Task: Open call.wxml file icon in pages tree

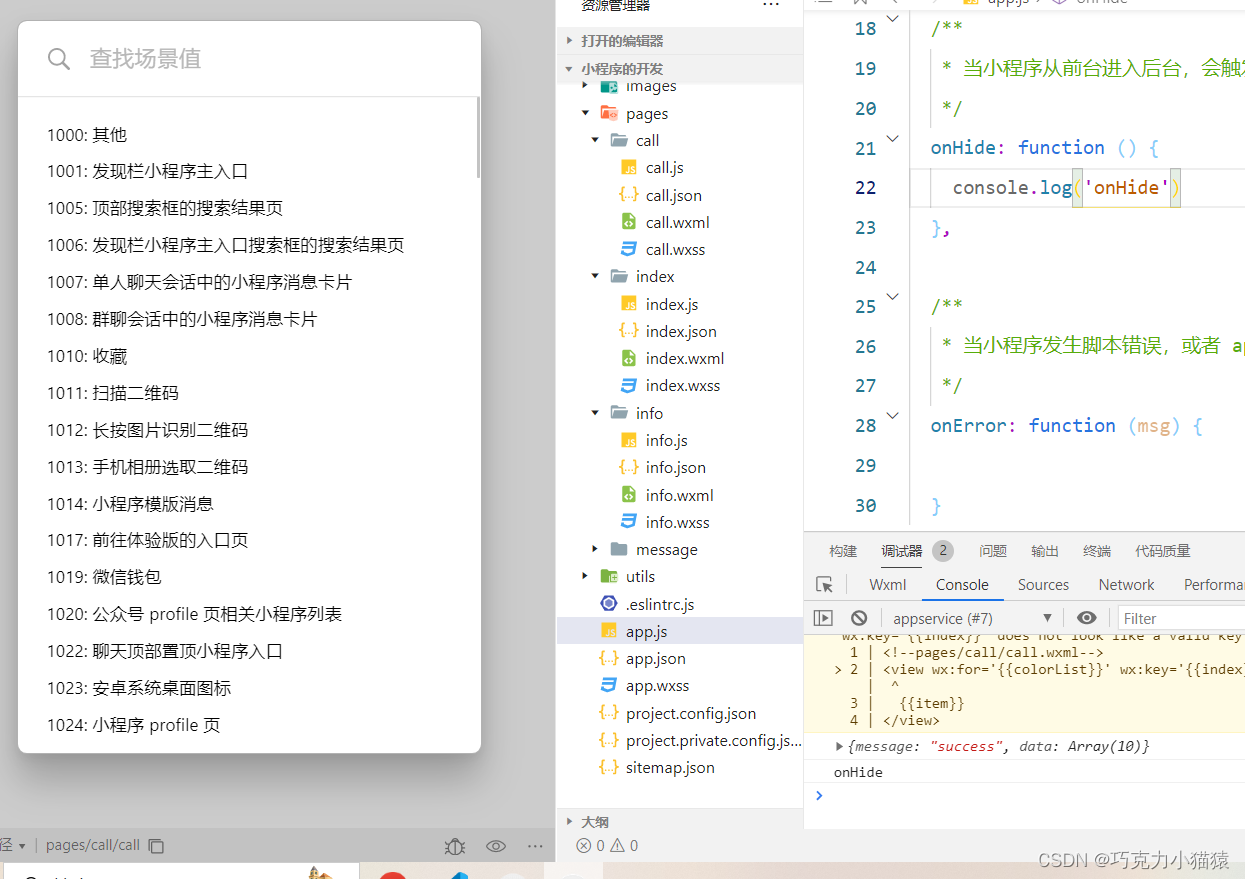Action: (x=627, y=221)
